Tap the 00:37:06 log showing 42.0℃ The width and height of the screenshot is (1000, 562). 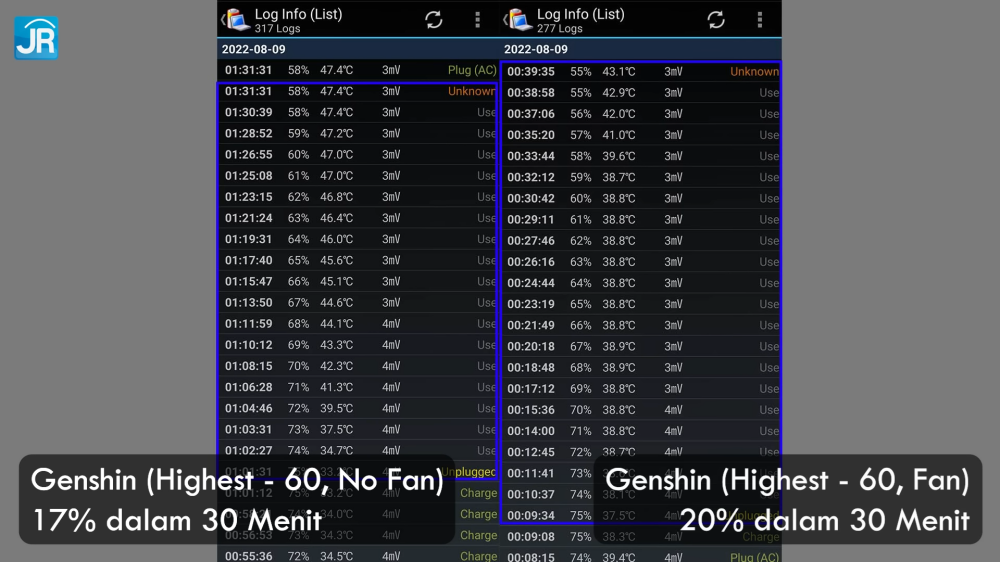click(x=640, y=114)
